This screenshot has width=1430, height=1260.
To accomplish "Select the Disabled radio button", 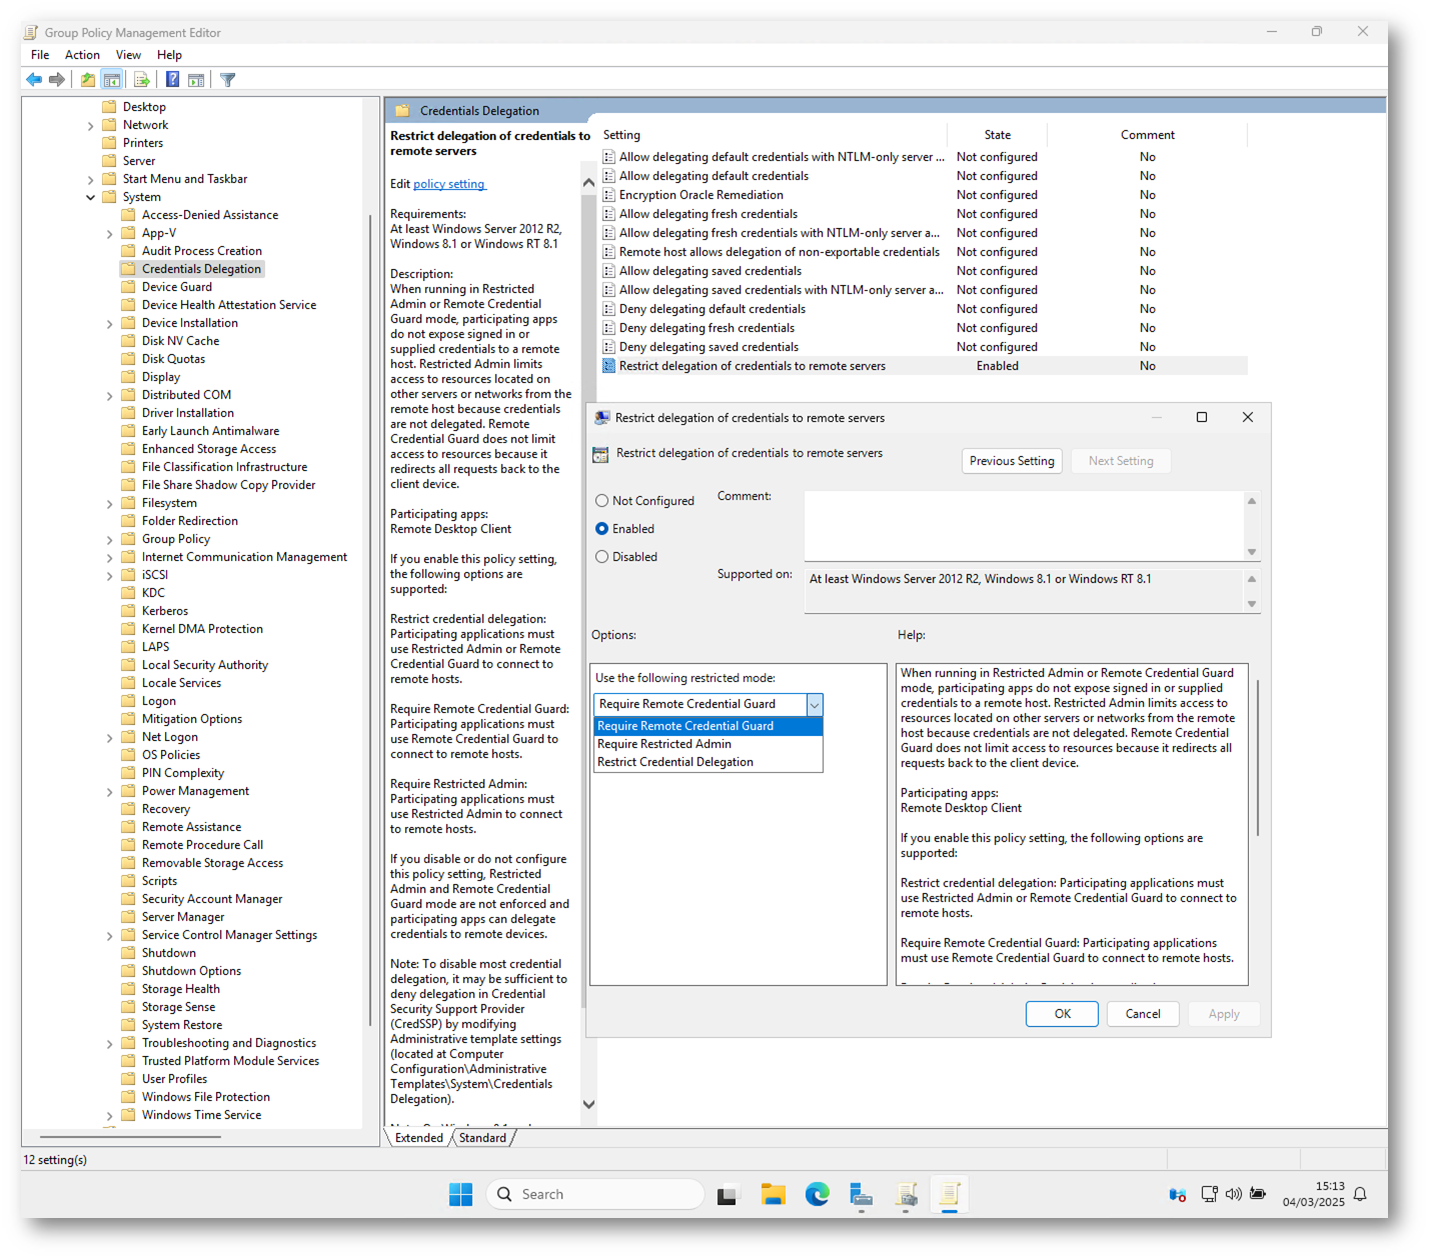I will (x=602, y=557).
